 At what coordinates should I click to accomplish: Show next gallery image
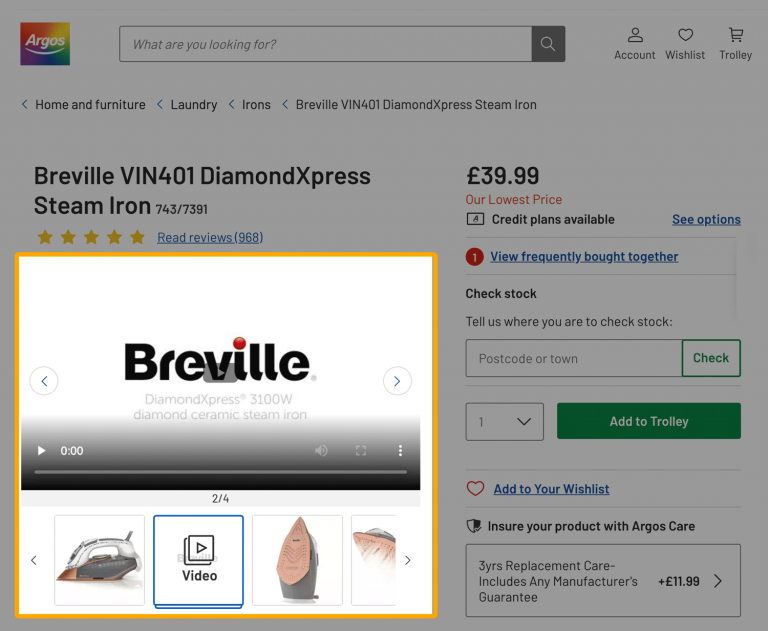397,381
